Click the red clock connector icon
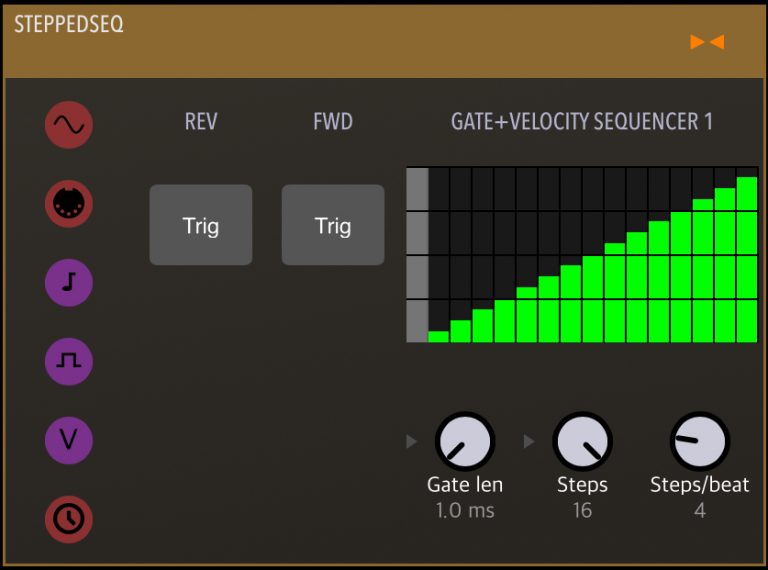Screen dimensions: 768x570 (69, 519)
